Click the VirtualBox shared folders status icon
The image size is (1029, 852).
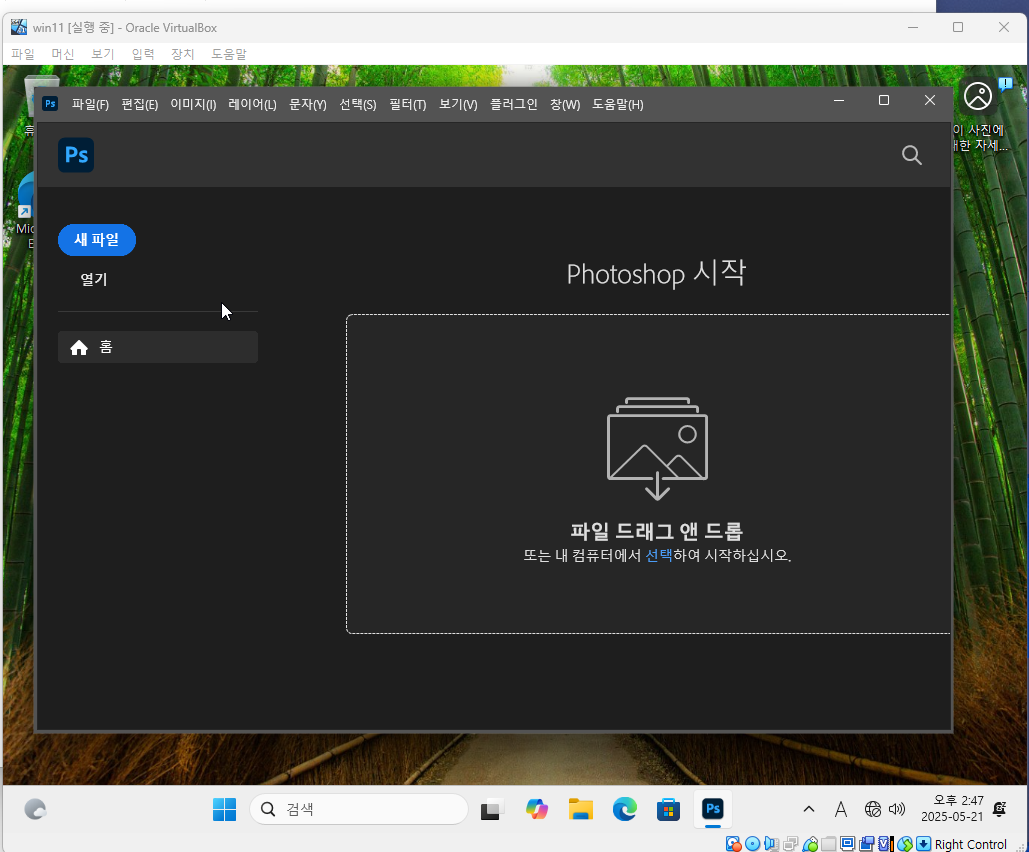(828, 843)
